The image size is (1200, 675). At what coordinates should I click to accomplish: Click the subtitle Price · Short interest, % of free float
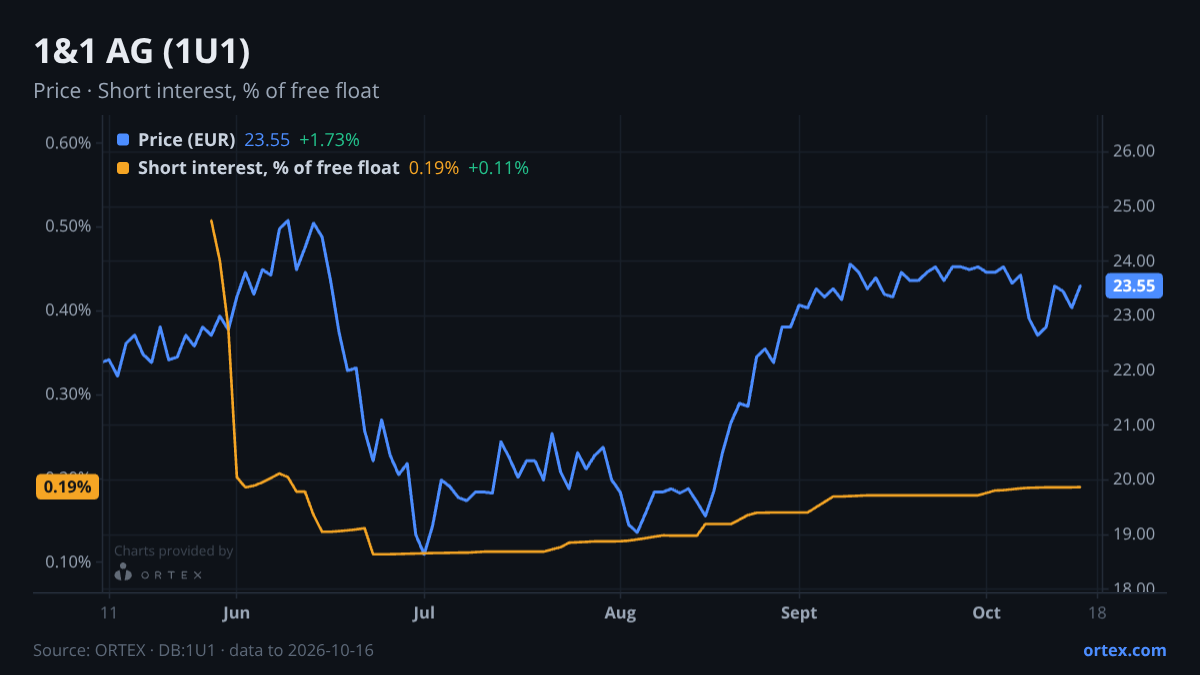pyautogui.click(x=206, y=91)
